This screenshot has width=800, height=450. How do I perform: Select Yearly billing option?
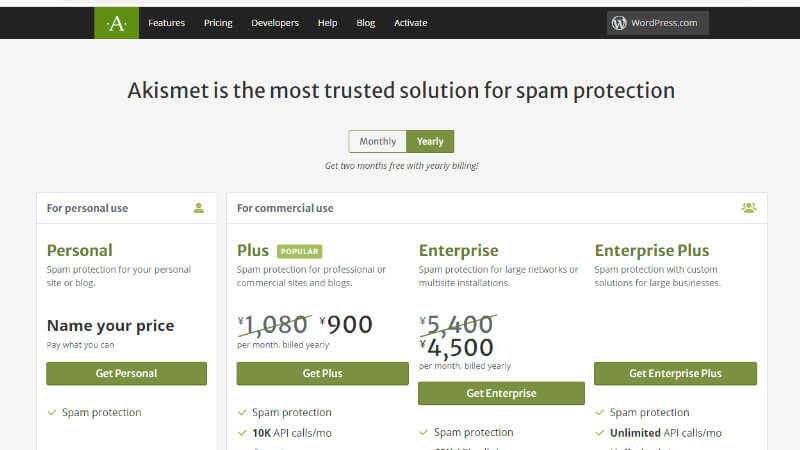pyautogui.click(x=430, y=141)
